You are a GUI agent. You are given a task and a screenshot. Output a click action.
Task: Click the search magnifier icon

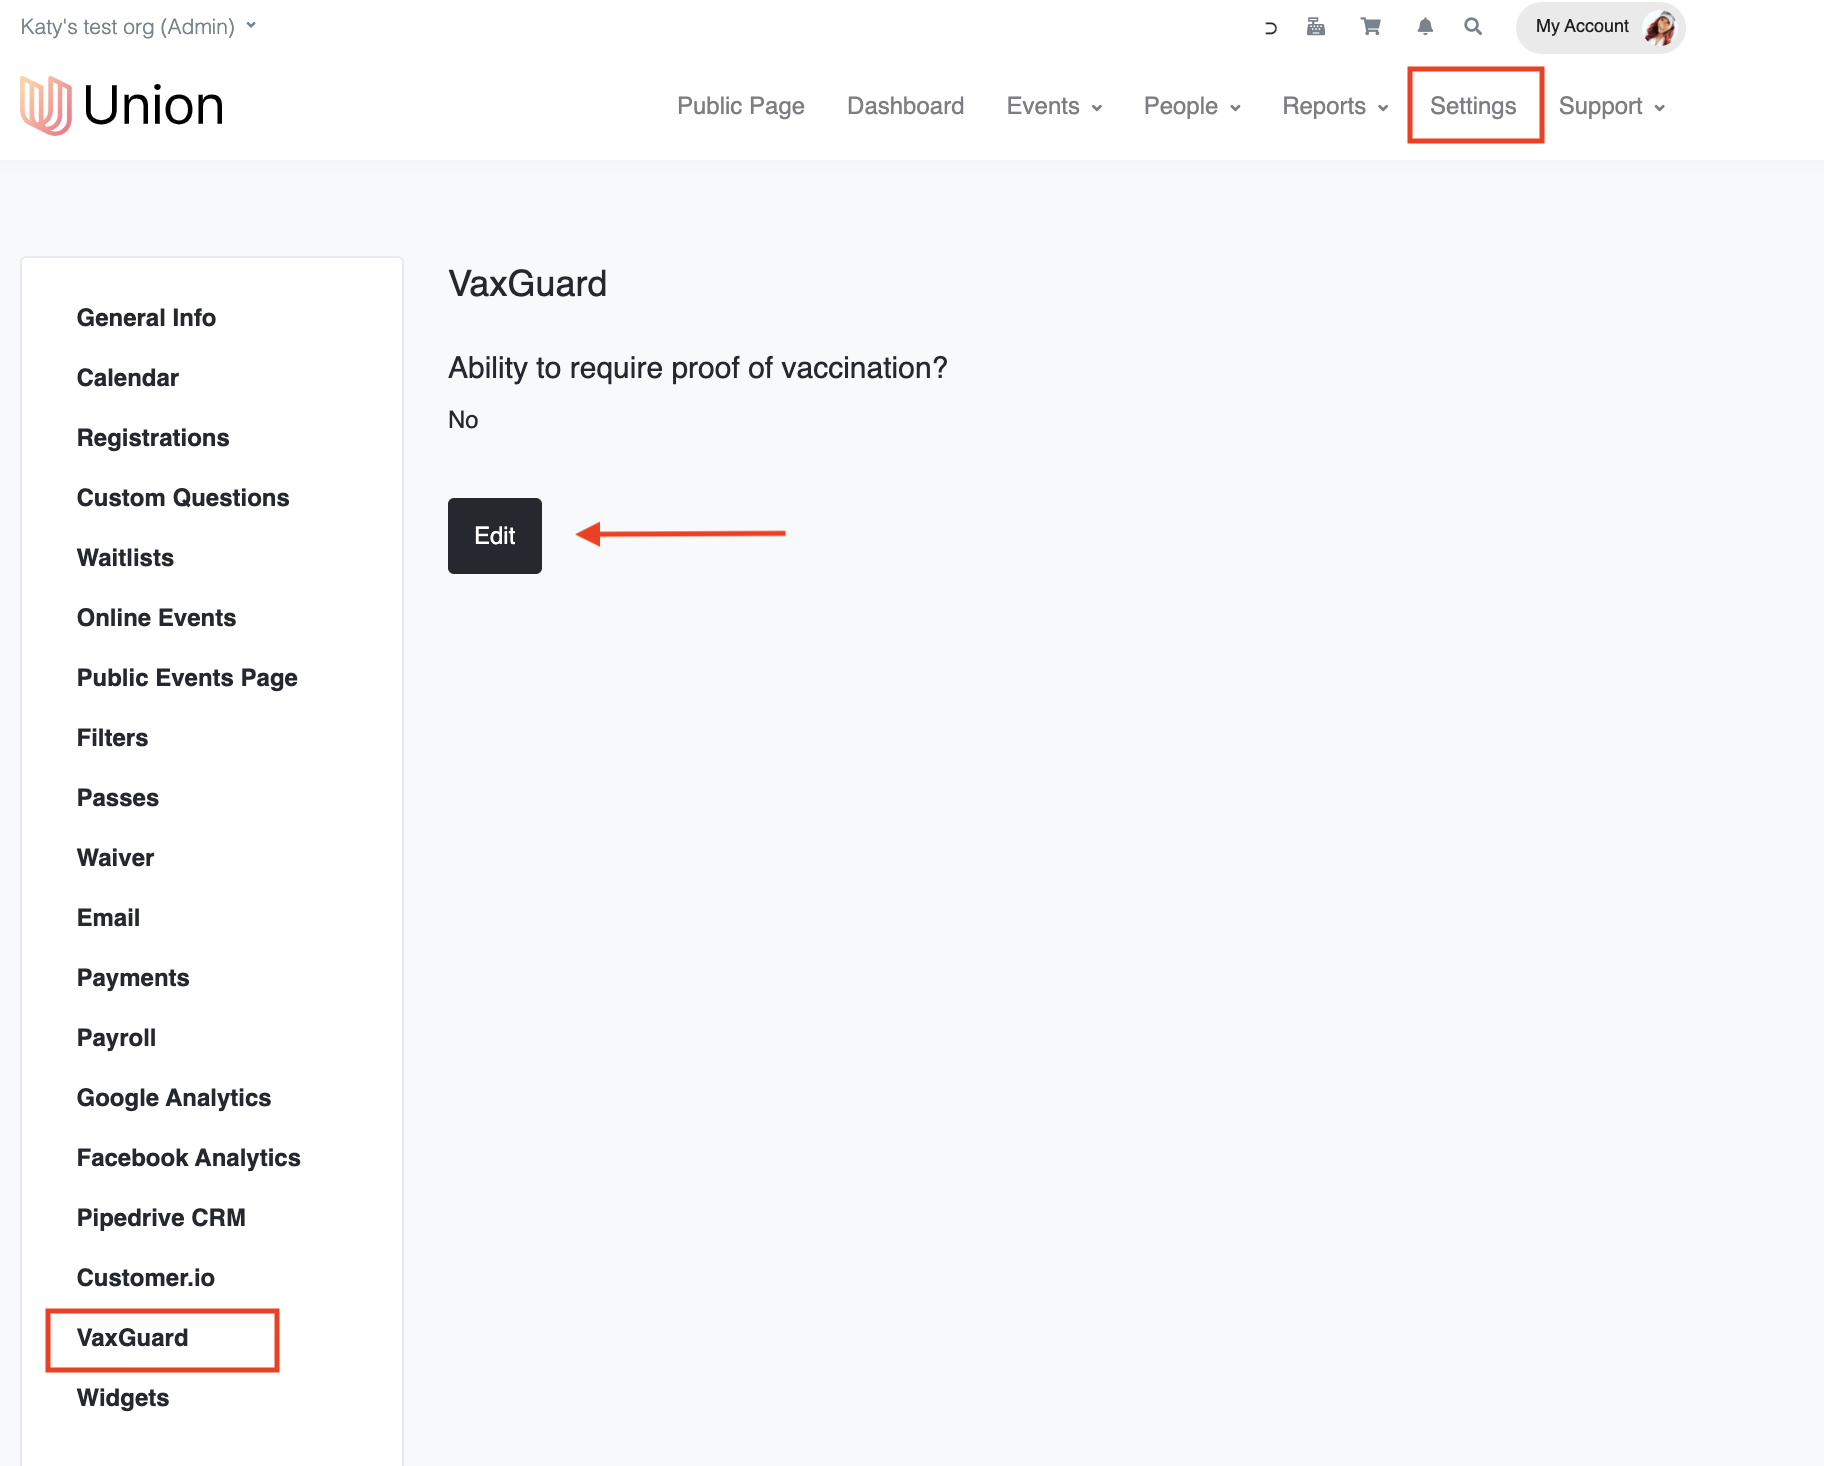(1473, 27)
